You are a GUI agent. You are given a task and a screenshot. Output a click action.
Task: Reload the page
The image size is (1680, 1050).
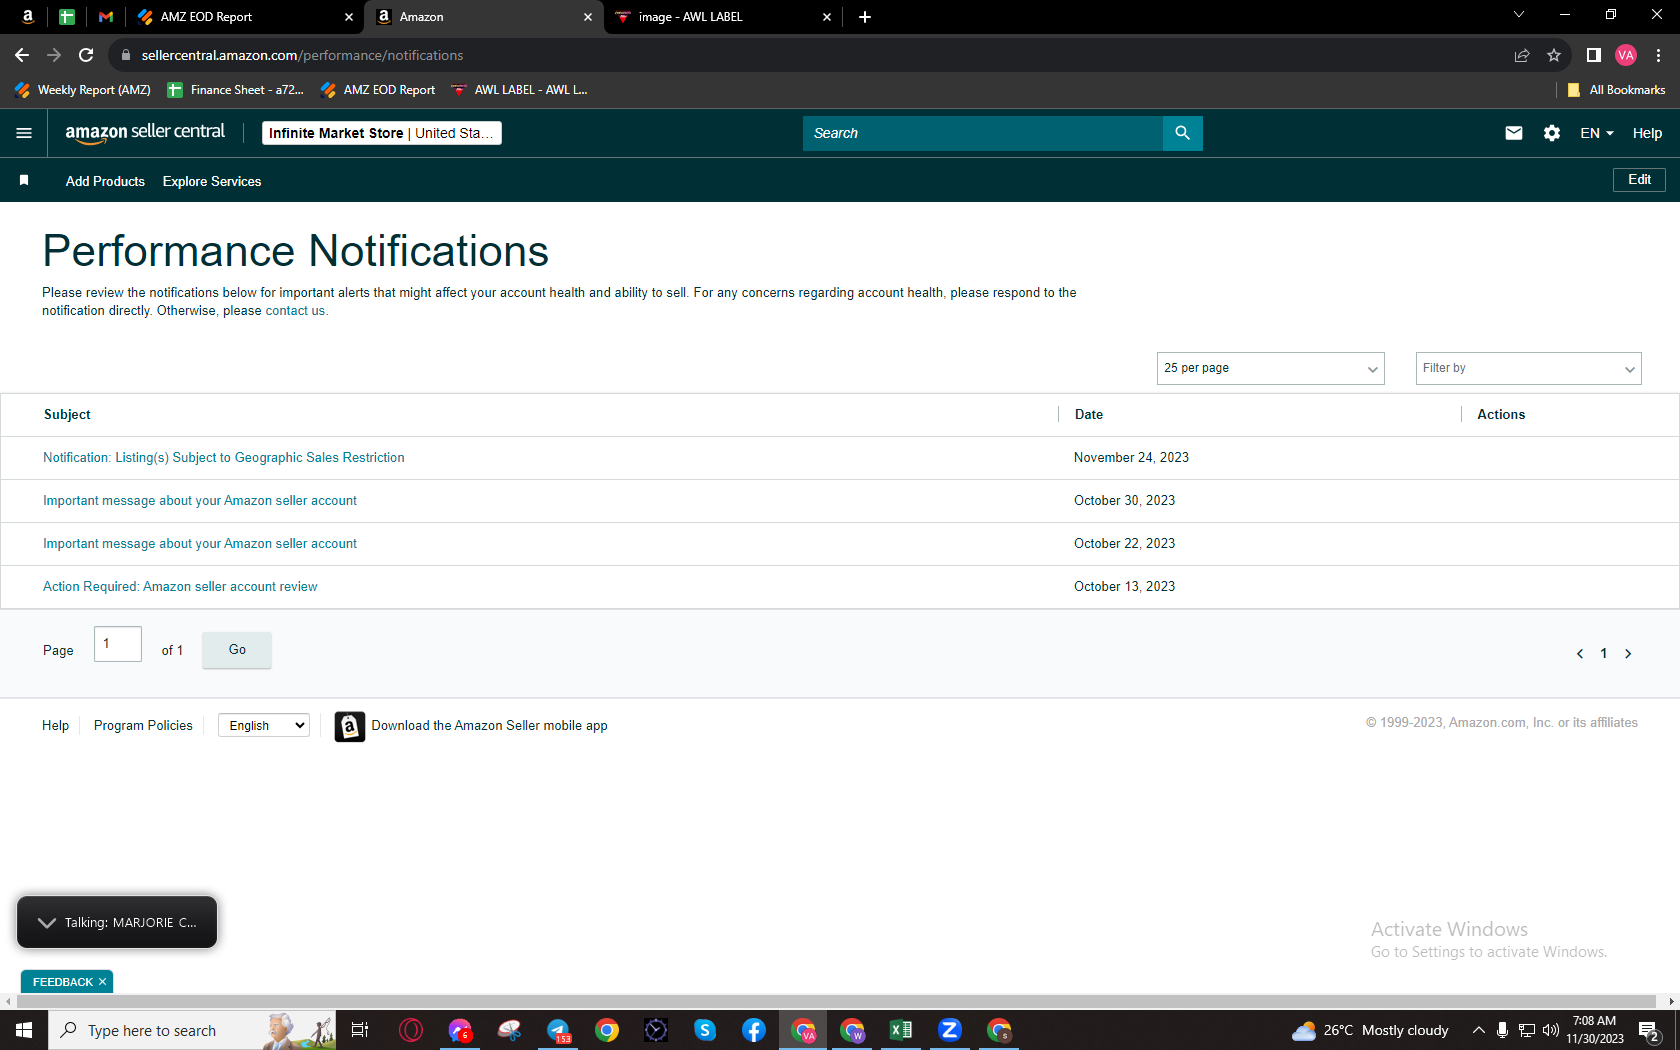pos(86,55)
